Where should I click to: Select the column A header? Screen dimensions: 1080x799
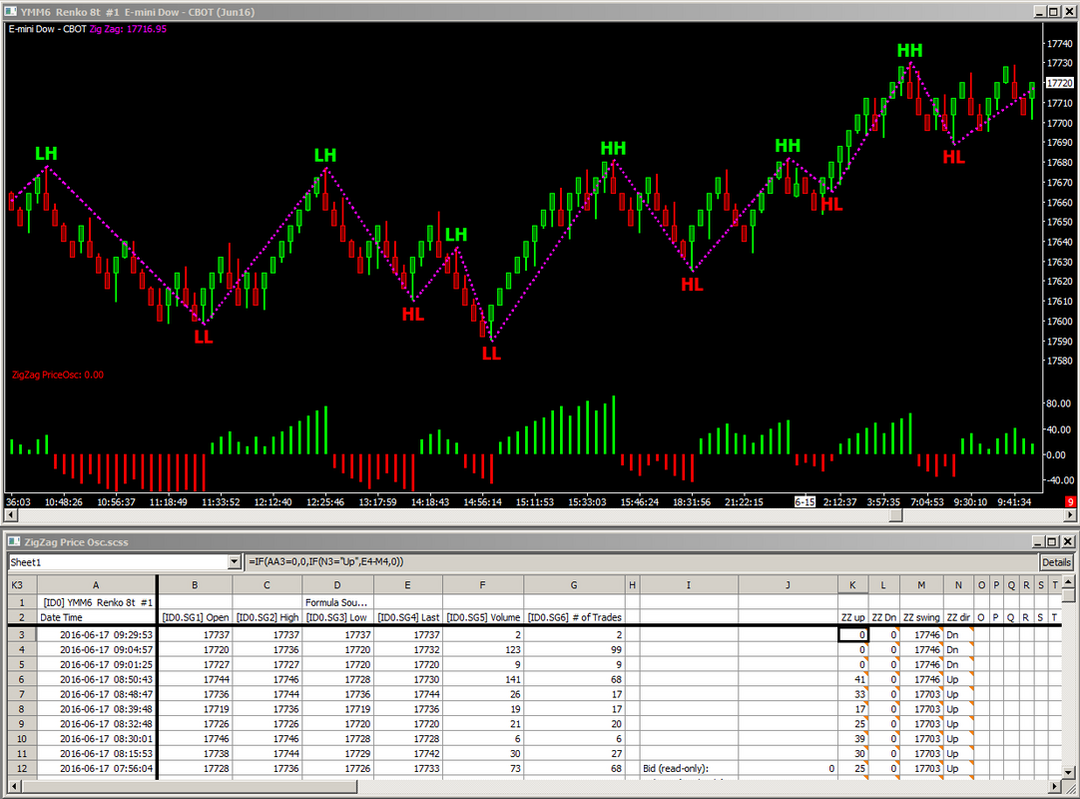click(x=96, y=585)
